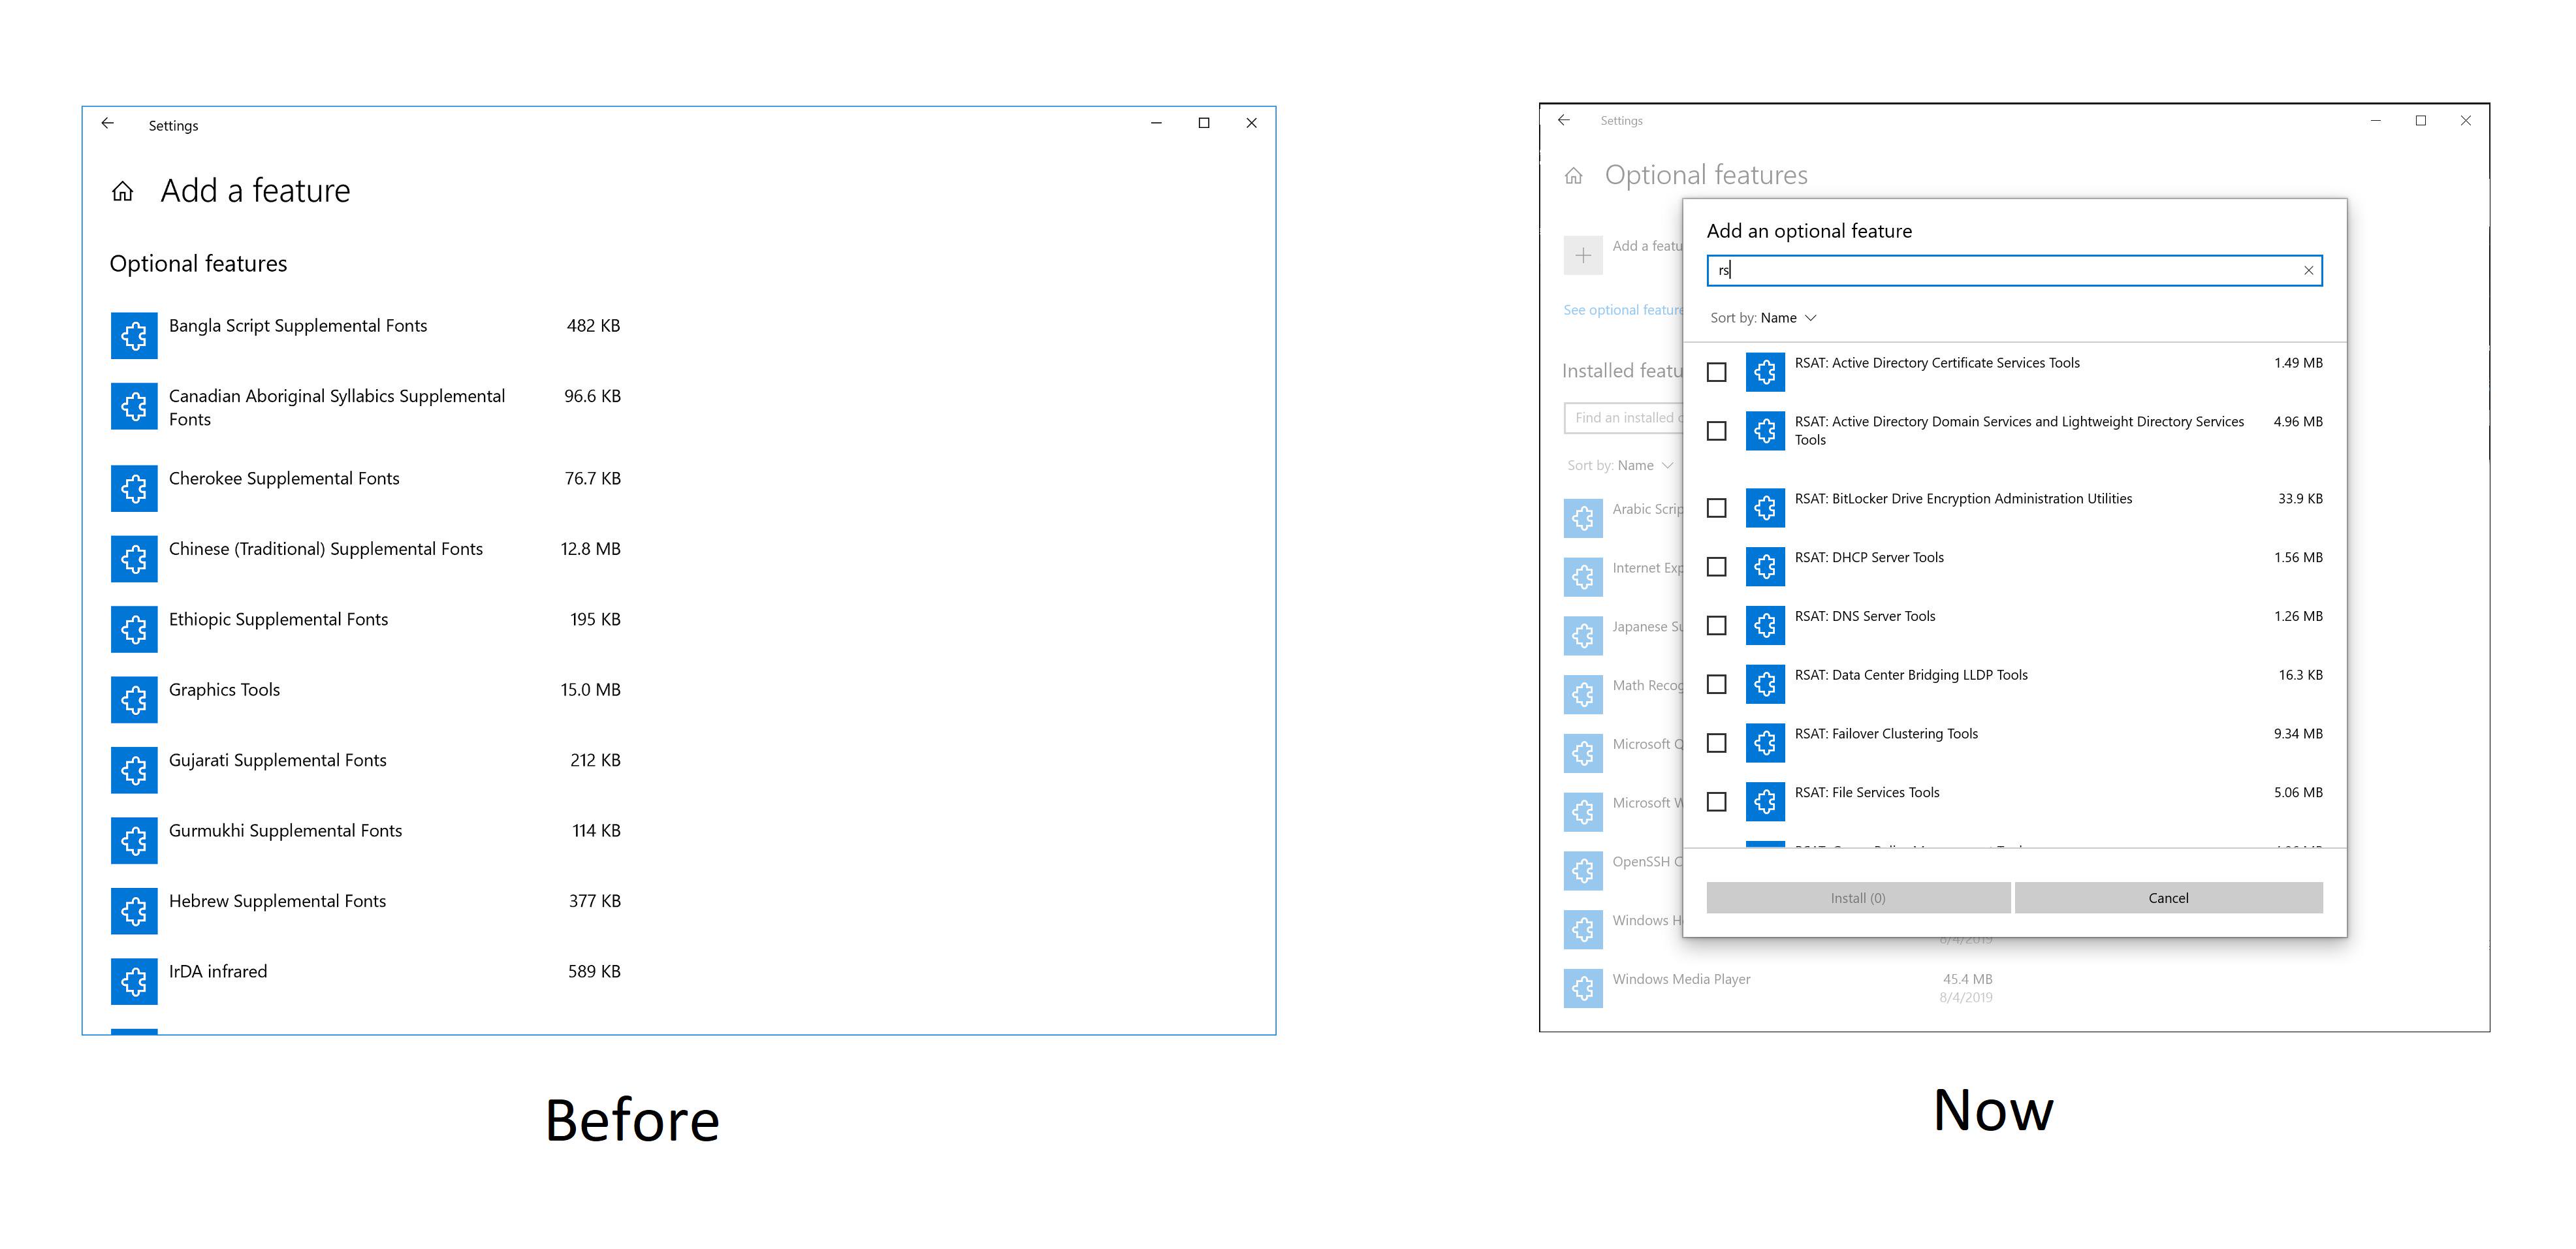Screen dimensions: 2576x1249
Task: Select the RSAT: Failover Clustering Tools checkbox
Action: pyautogui.click(x=1716, y=743)
